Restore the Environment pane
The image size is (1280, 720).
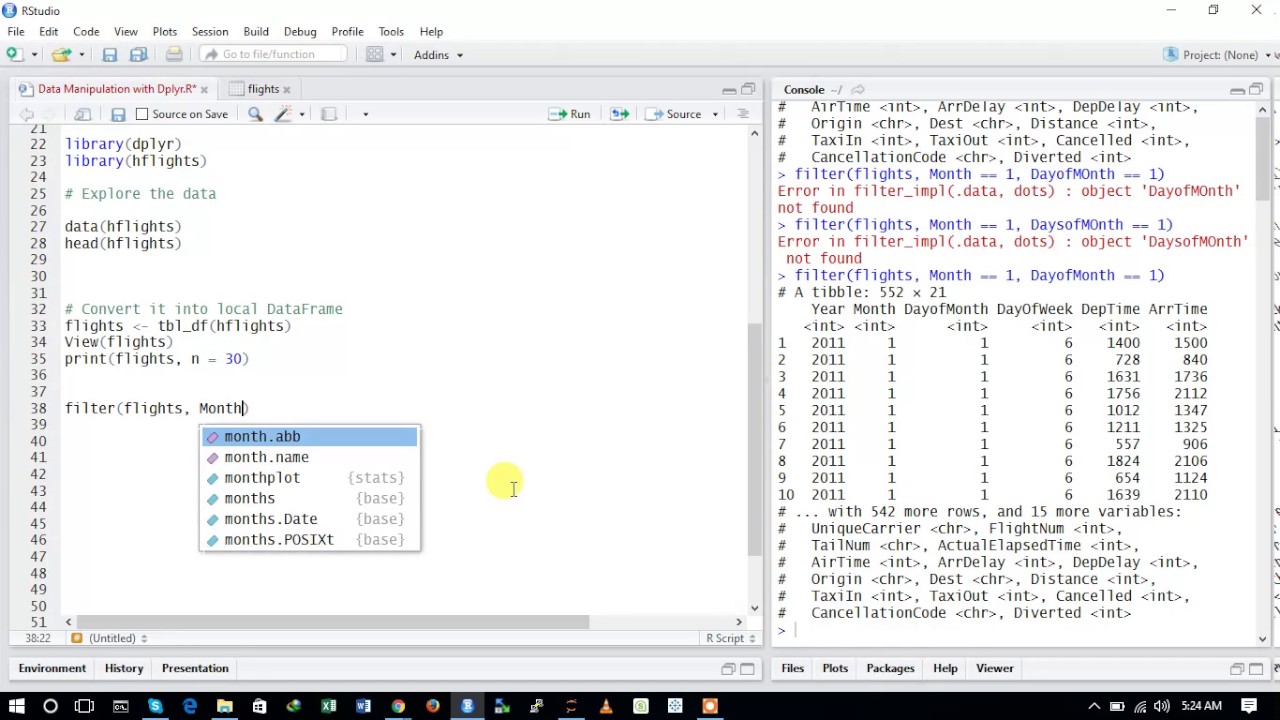click(x=728, y=669)
